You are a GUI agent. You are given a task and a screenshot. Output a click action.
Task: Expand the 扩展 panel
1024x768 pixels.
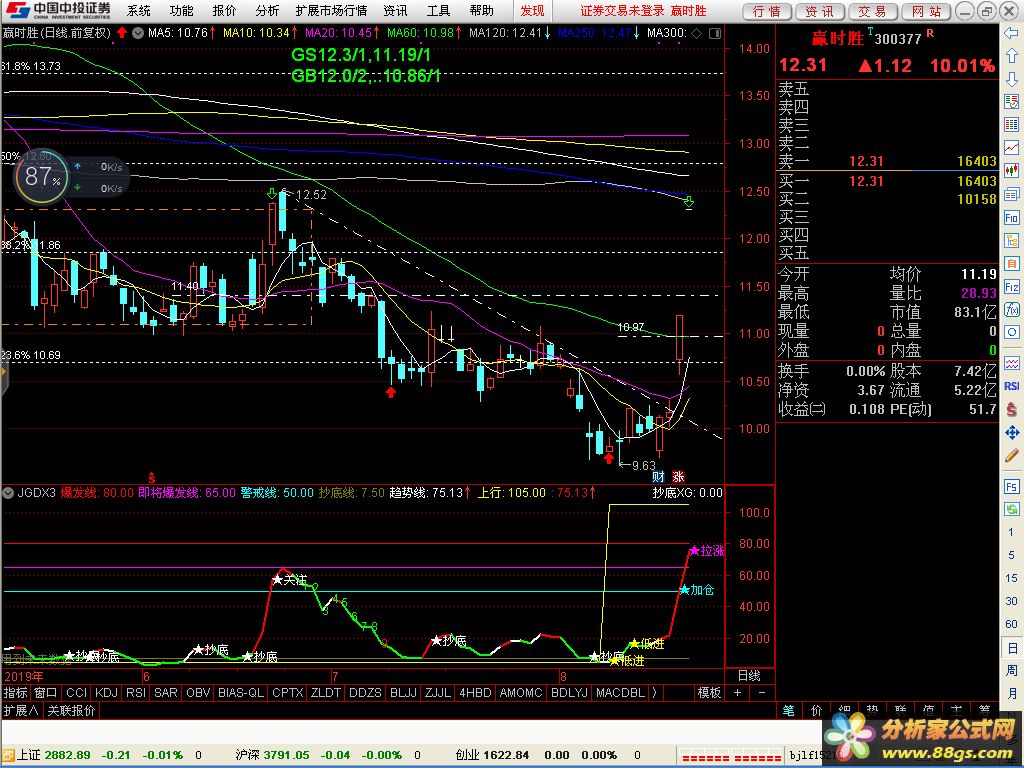(x=21, y=711)
